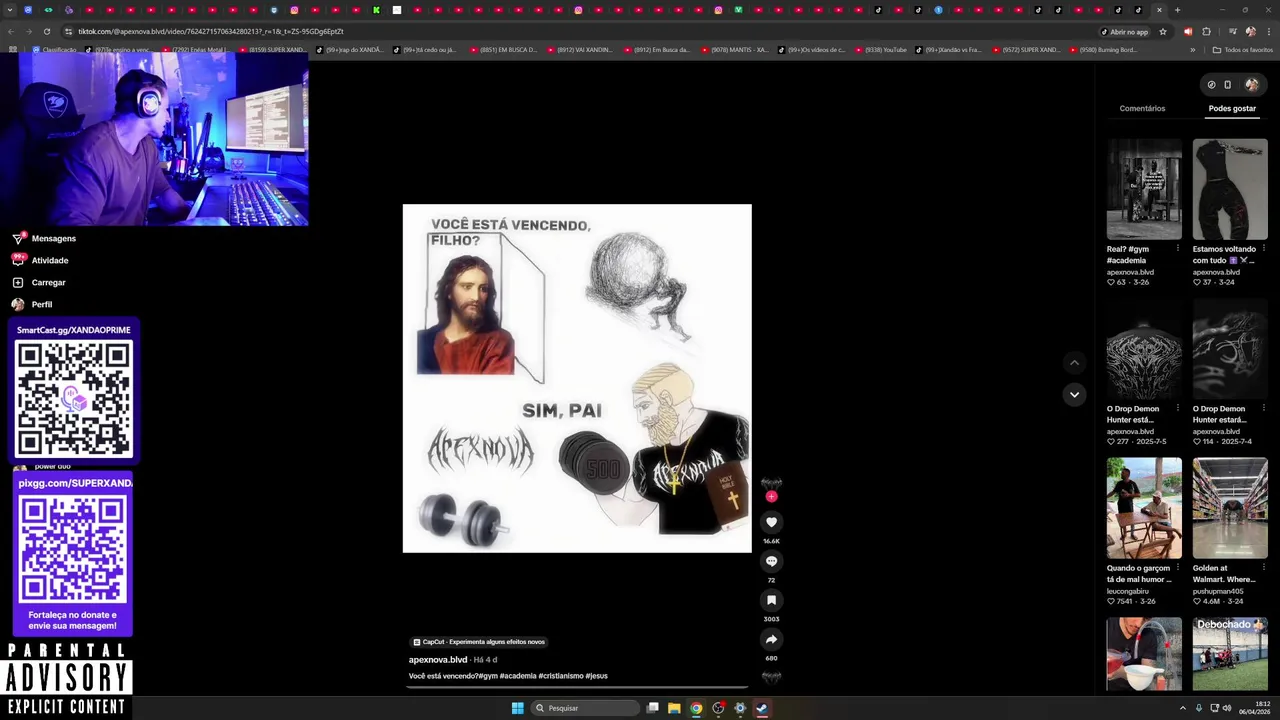This screenshot has height=720, width=1280.
Task: Open more options for 'Estamos voltando' video
Action: click(x=1263, y=249)
